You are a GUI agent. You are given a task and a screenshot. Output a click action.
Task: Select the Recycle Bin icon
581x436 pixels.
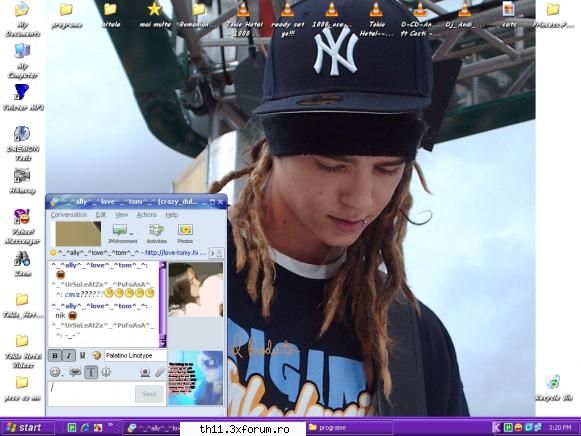tap(553, 388)
